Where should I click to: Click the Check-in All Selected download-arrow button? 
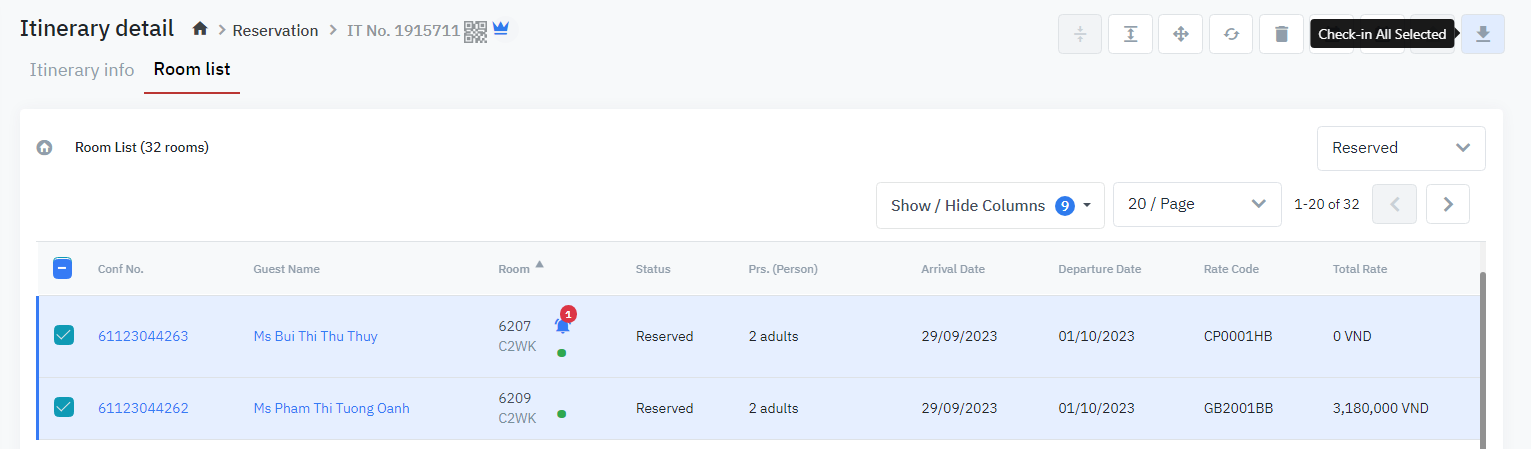(1482, 34)
